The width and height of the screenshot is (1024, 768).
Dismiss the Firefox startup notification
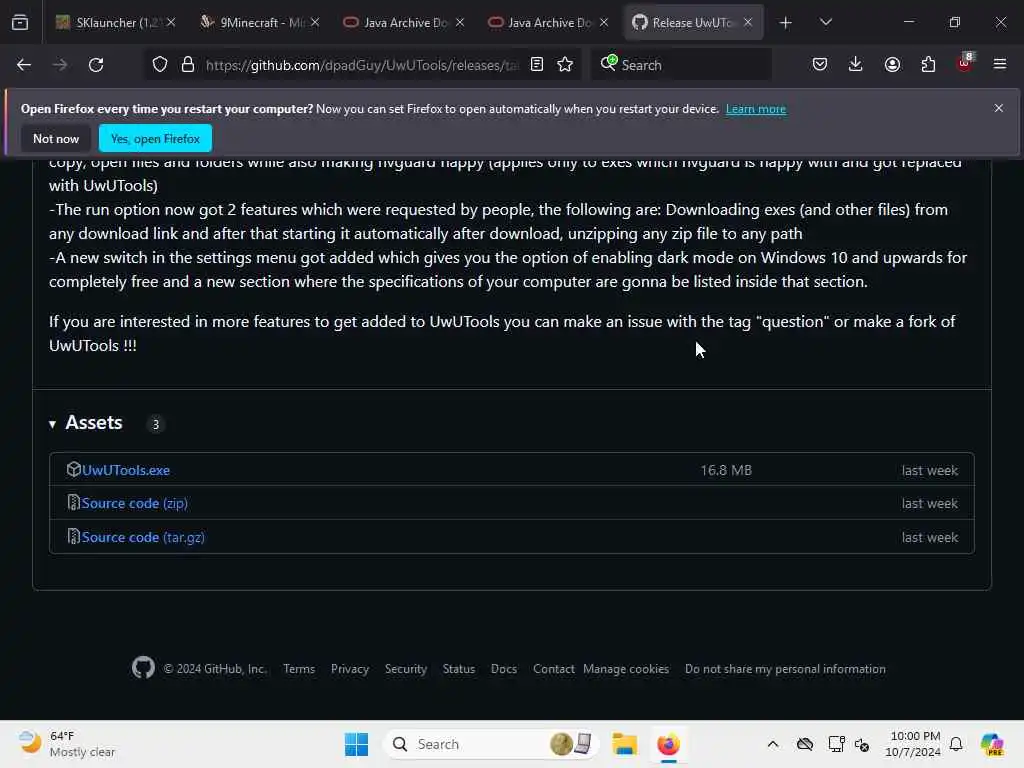click(x=999, y=108)
